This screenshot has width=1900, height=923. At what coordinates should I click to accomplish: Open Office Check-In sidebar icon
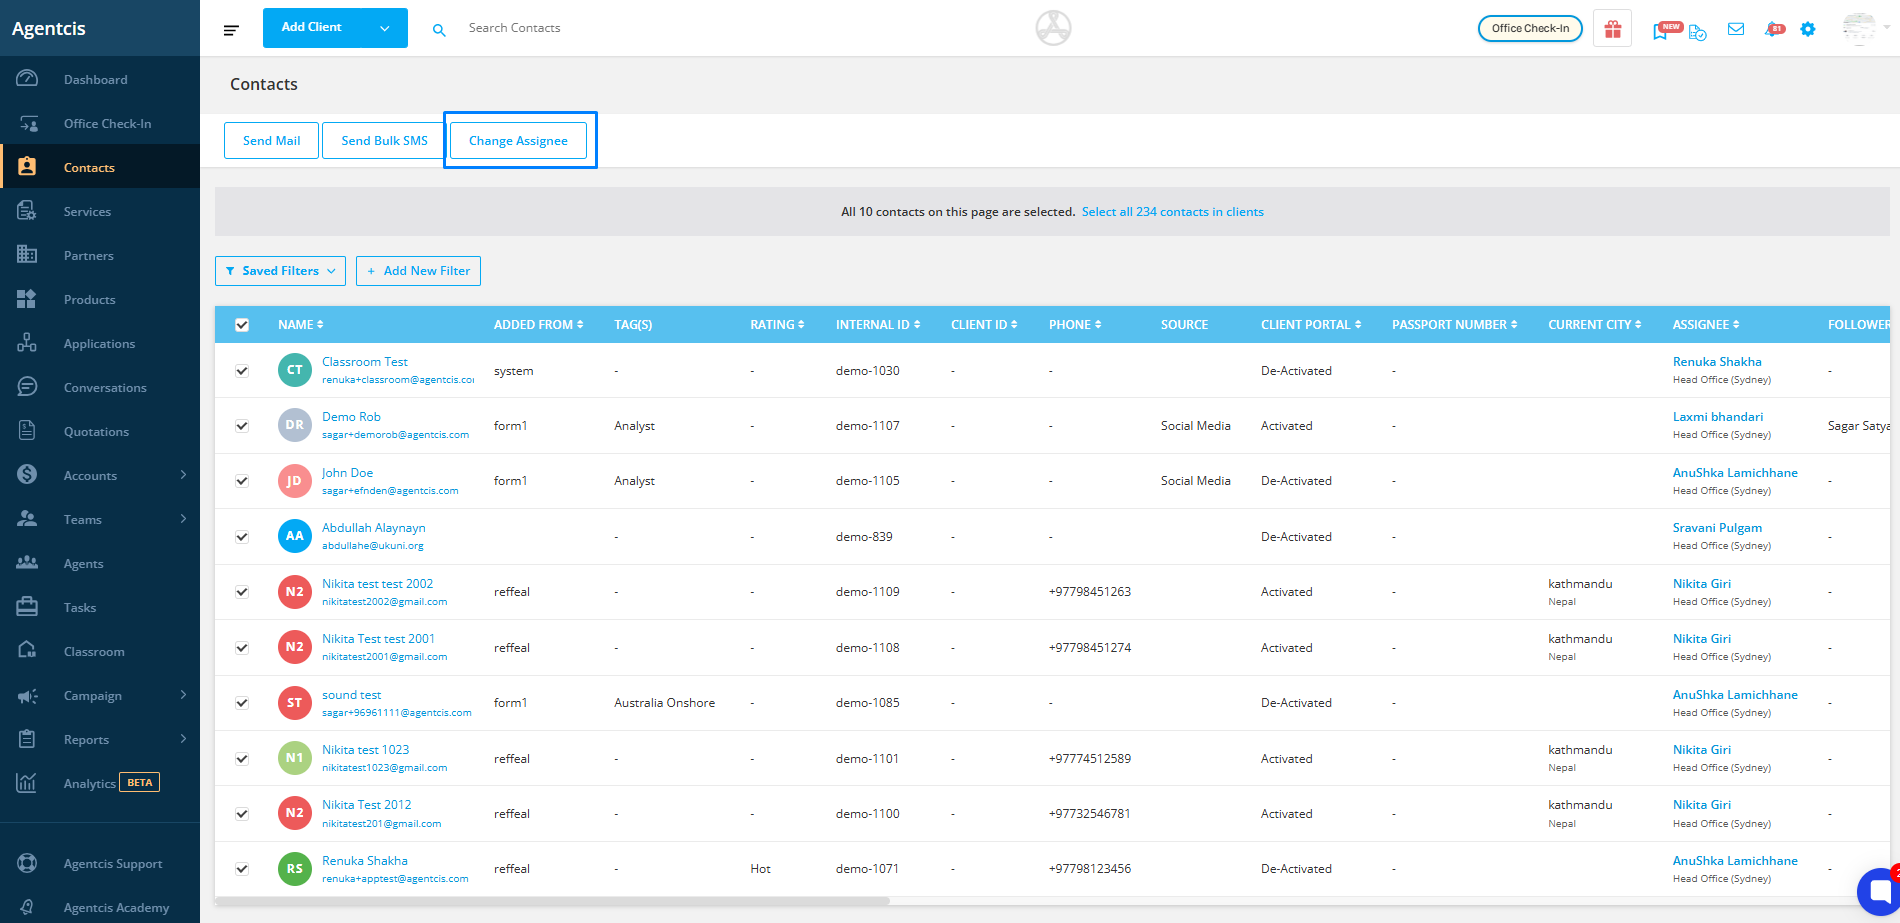(27, 123)
